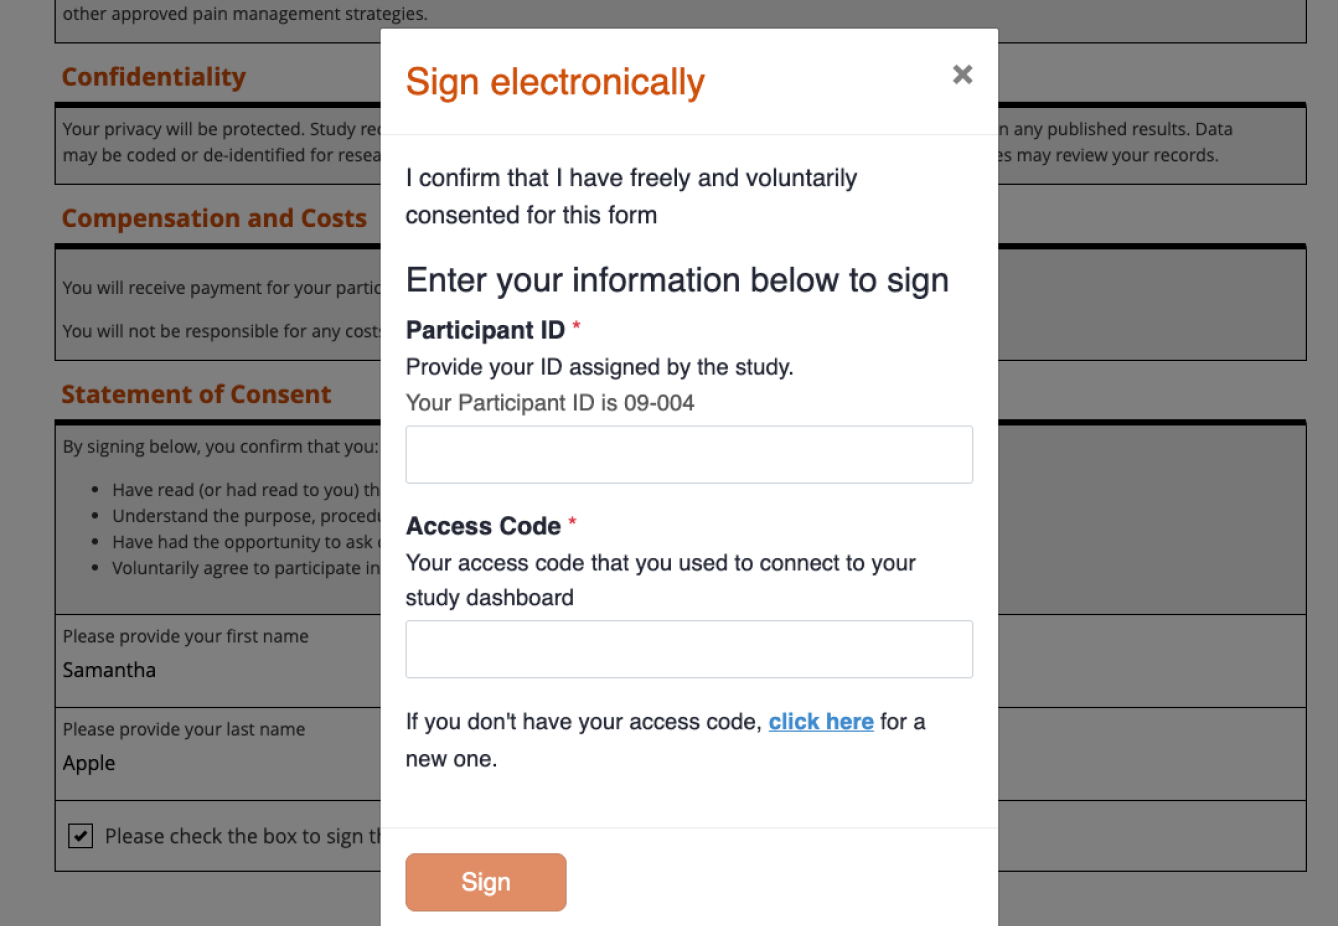
Task: Click the Statement of Consent heading
Action: pos(196,394)
